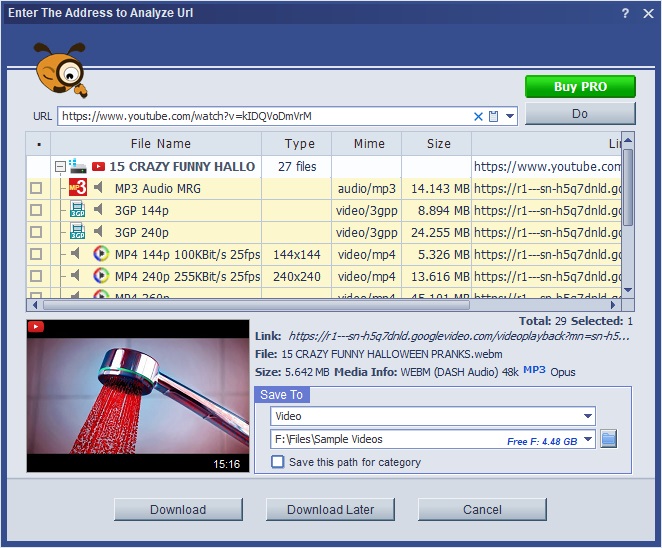662x548 pixels.
Task: Click the help question mark in the title bar
Action: click(625, 13)
